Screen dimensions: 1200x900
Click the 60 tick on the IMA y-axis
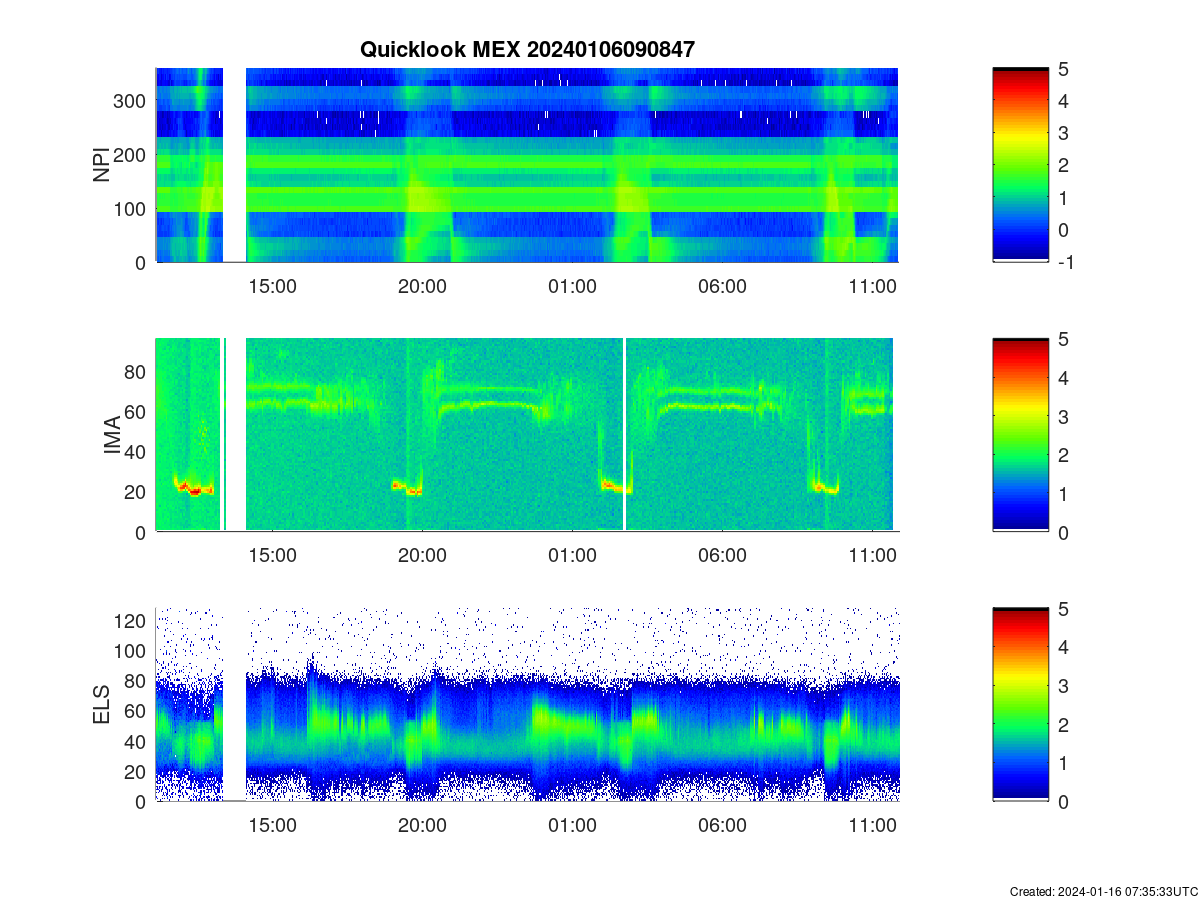(136, 412)
